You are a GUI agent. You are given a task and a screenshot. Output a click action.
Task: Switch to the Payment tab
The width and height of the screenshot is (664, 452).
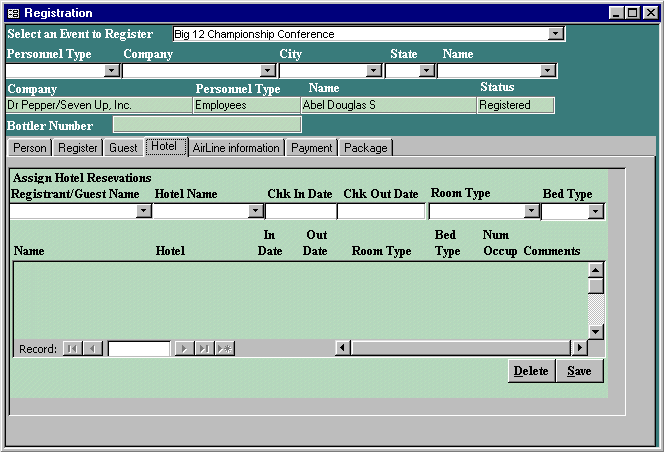[x=312, y=148]
